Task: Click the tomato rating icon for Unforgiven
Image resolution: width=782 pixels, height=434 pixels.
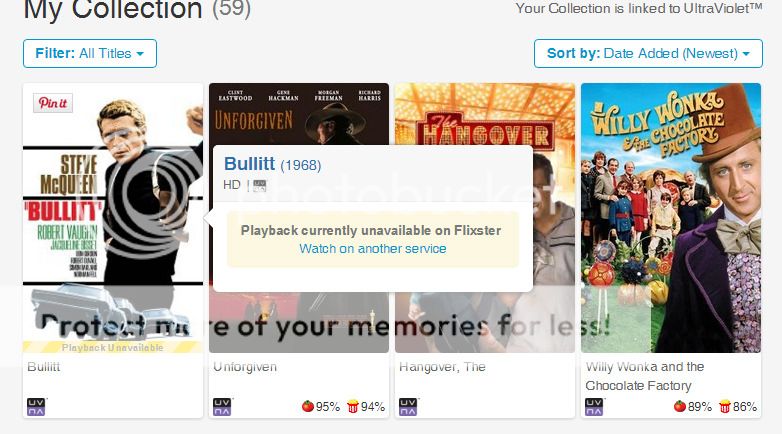Action: (x=308, y=407)
